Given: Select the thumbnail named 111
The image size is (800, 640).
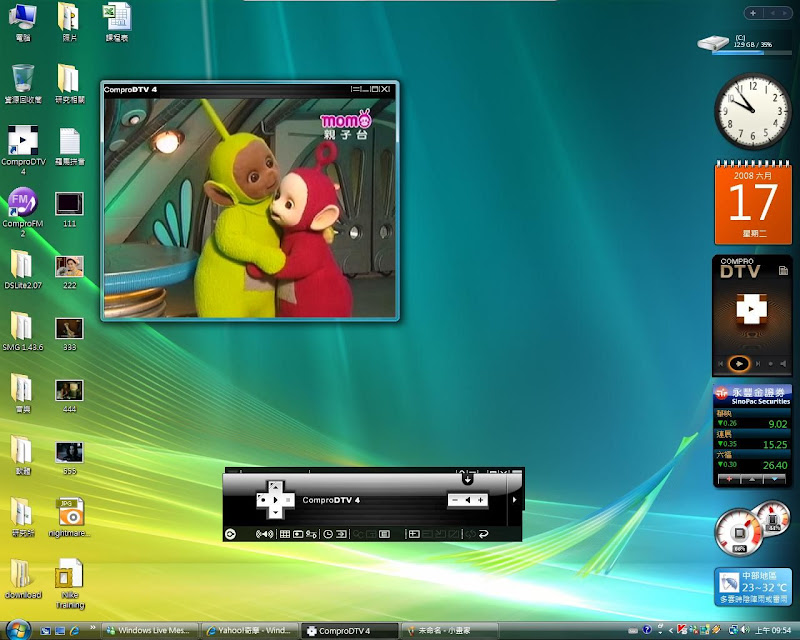Looking at the screenshot, I should pyautogui.click(x=69, y=209).
